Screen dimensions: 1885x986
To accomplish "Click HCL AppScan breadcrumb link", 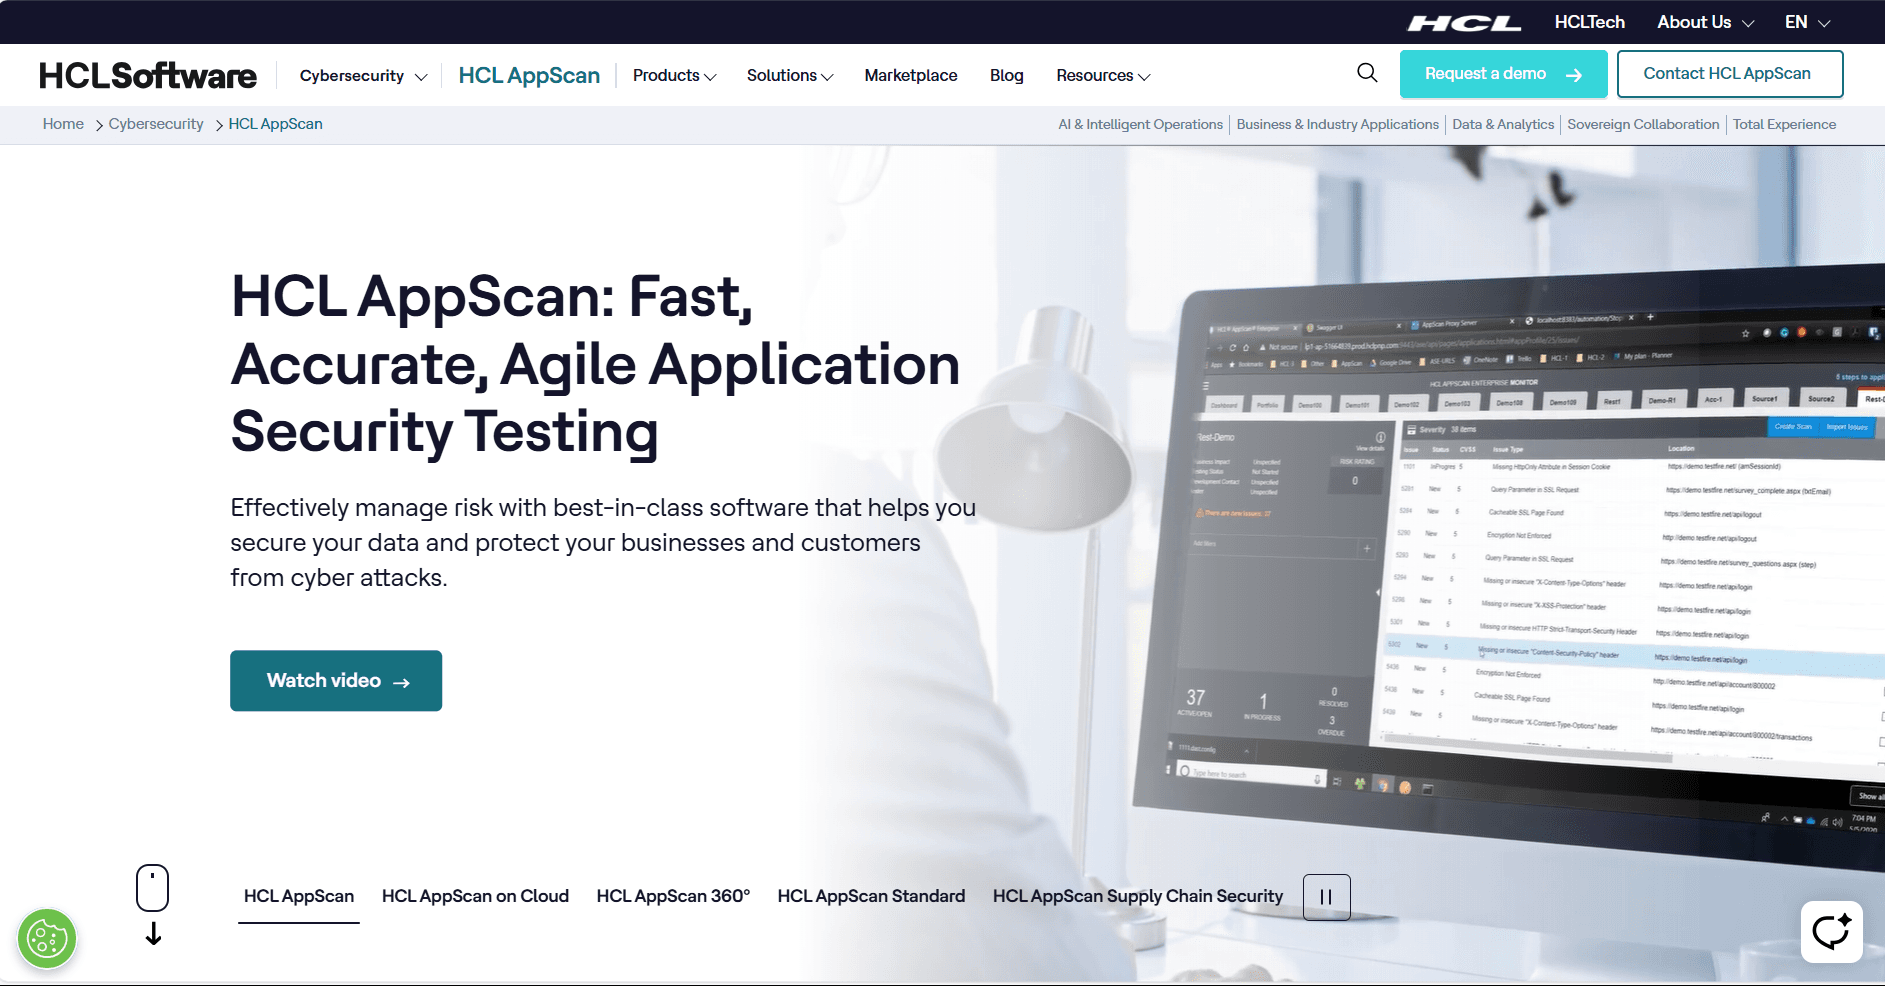I will click(275, 124).
